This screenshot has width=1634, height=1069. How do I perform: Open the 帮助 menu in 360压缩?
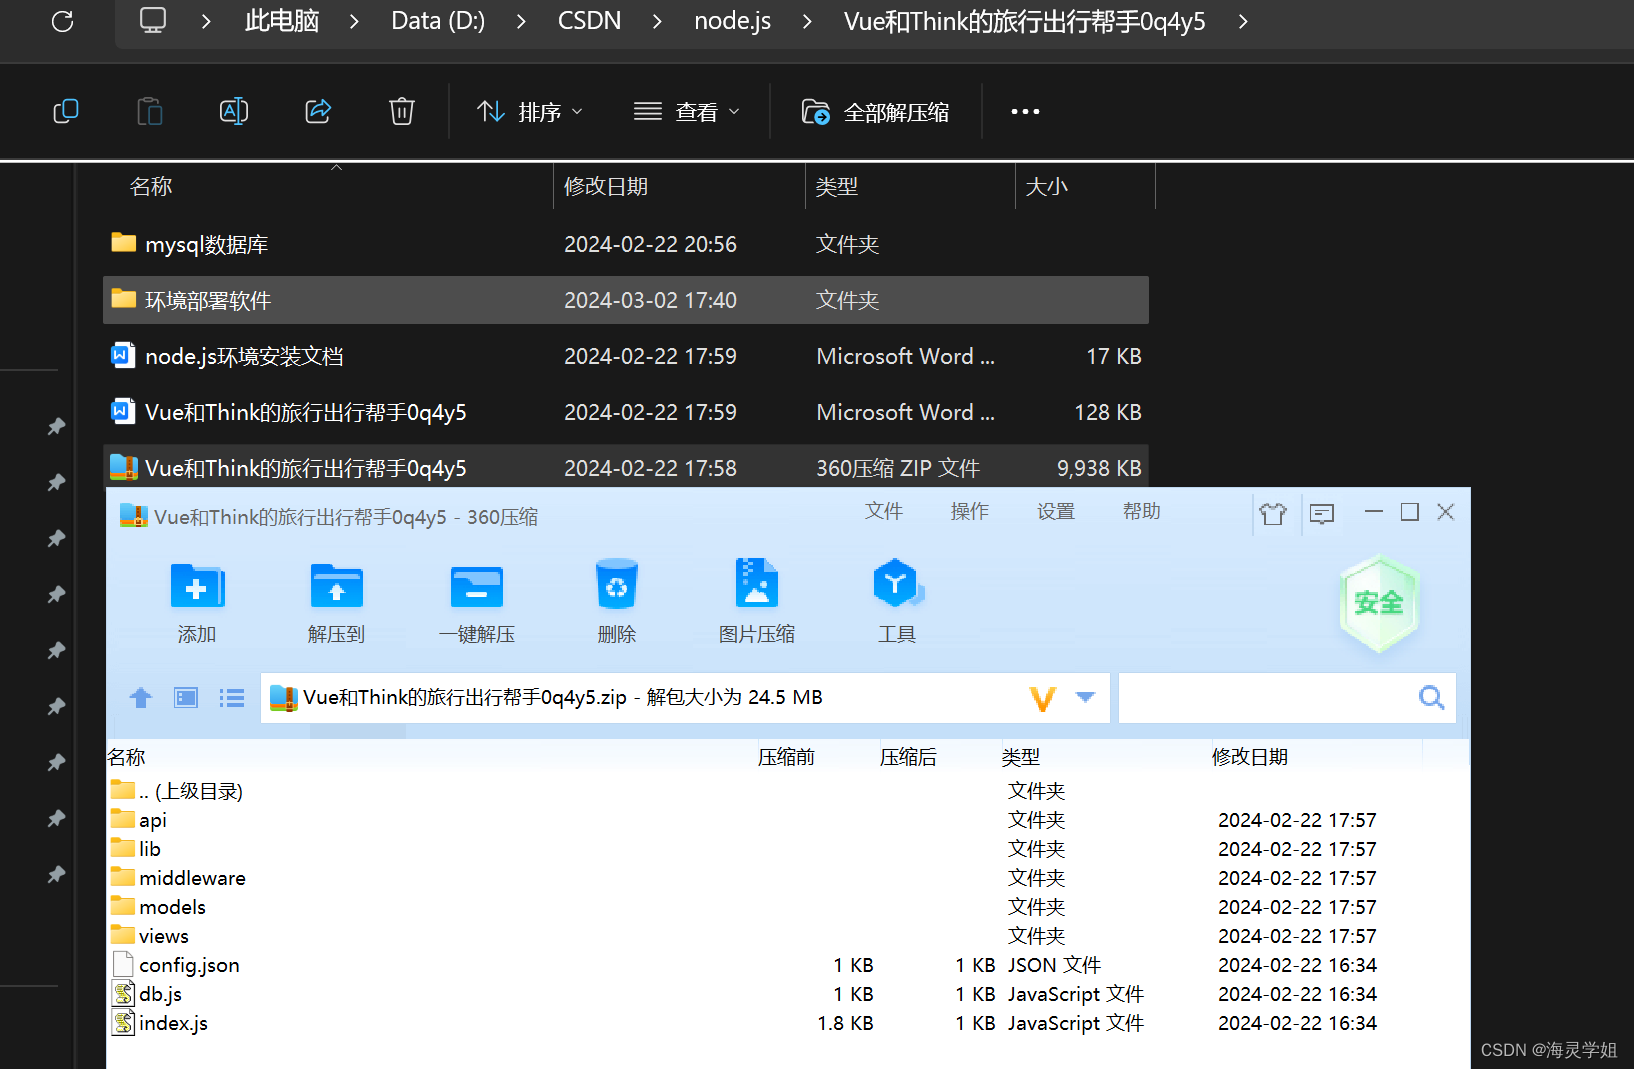[1141, 511]
